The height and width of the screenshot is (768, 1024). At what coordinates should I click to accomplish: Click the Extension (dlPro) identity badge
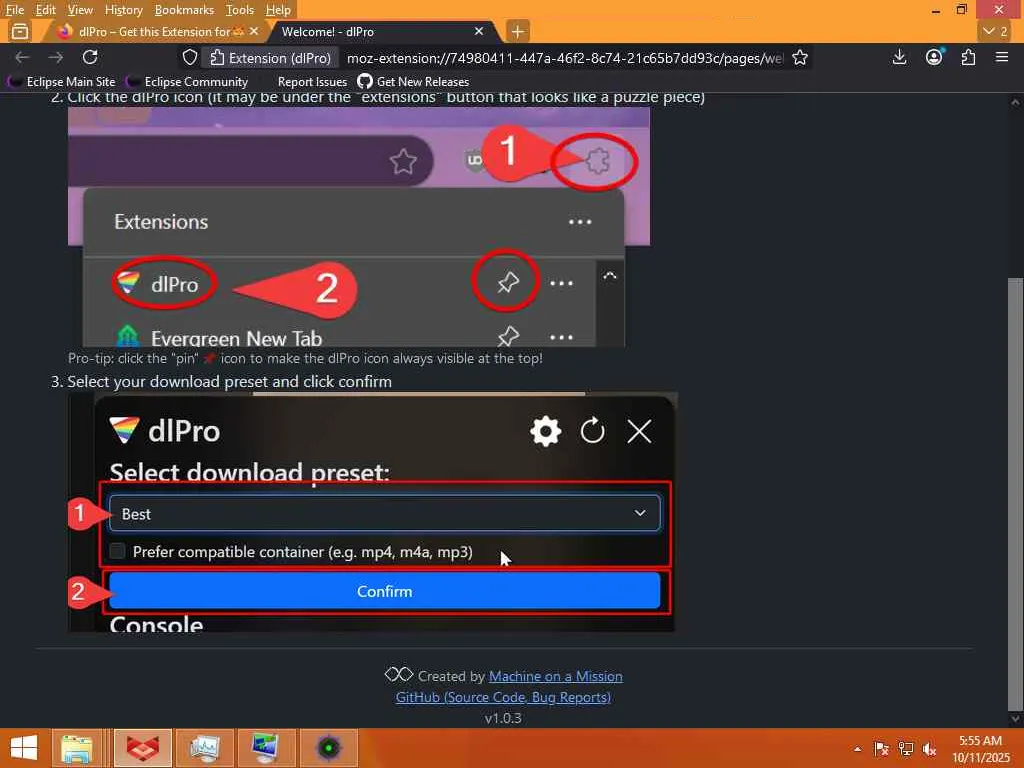270,58
